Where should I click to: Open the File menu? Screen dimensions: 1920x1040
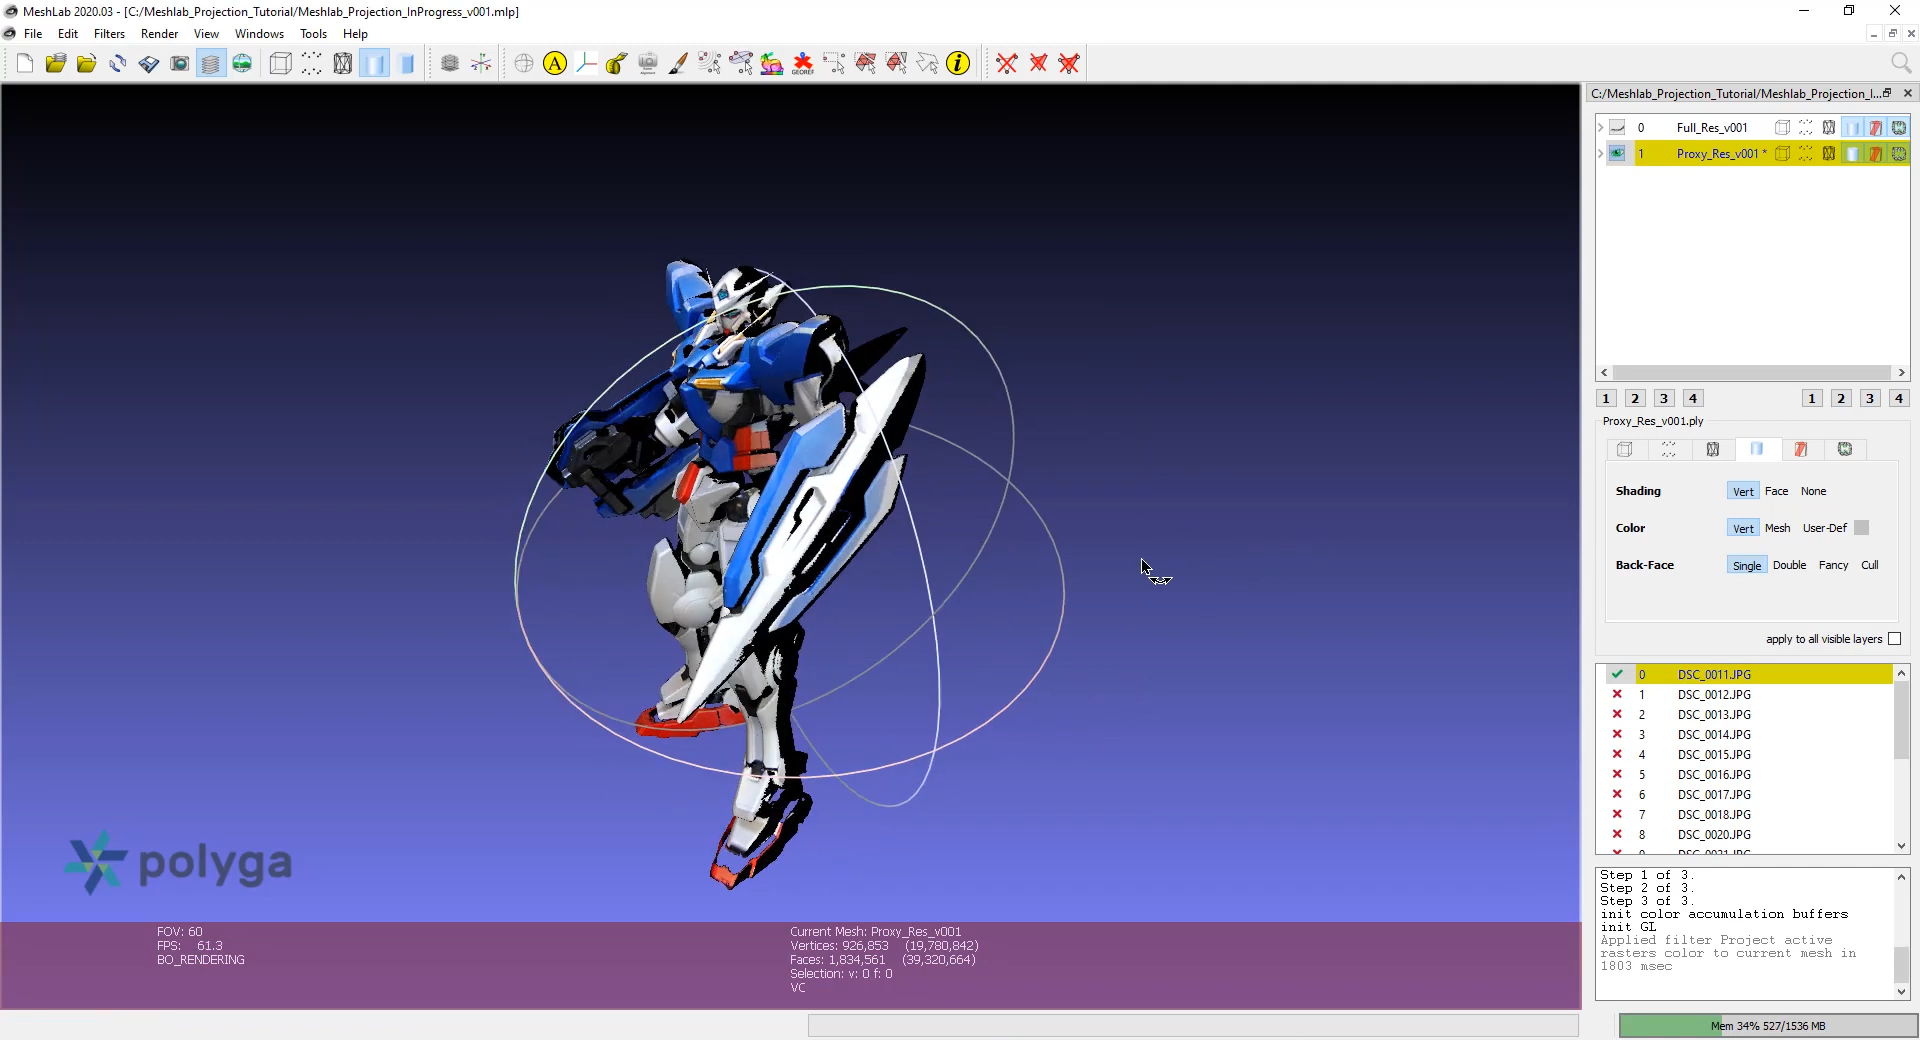coord(33,34)
